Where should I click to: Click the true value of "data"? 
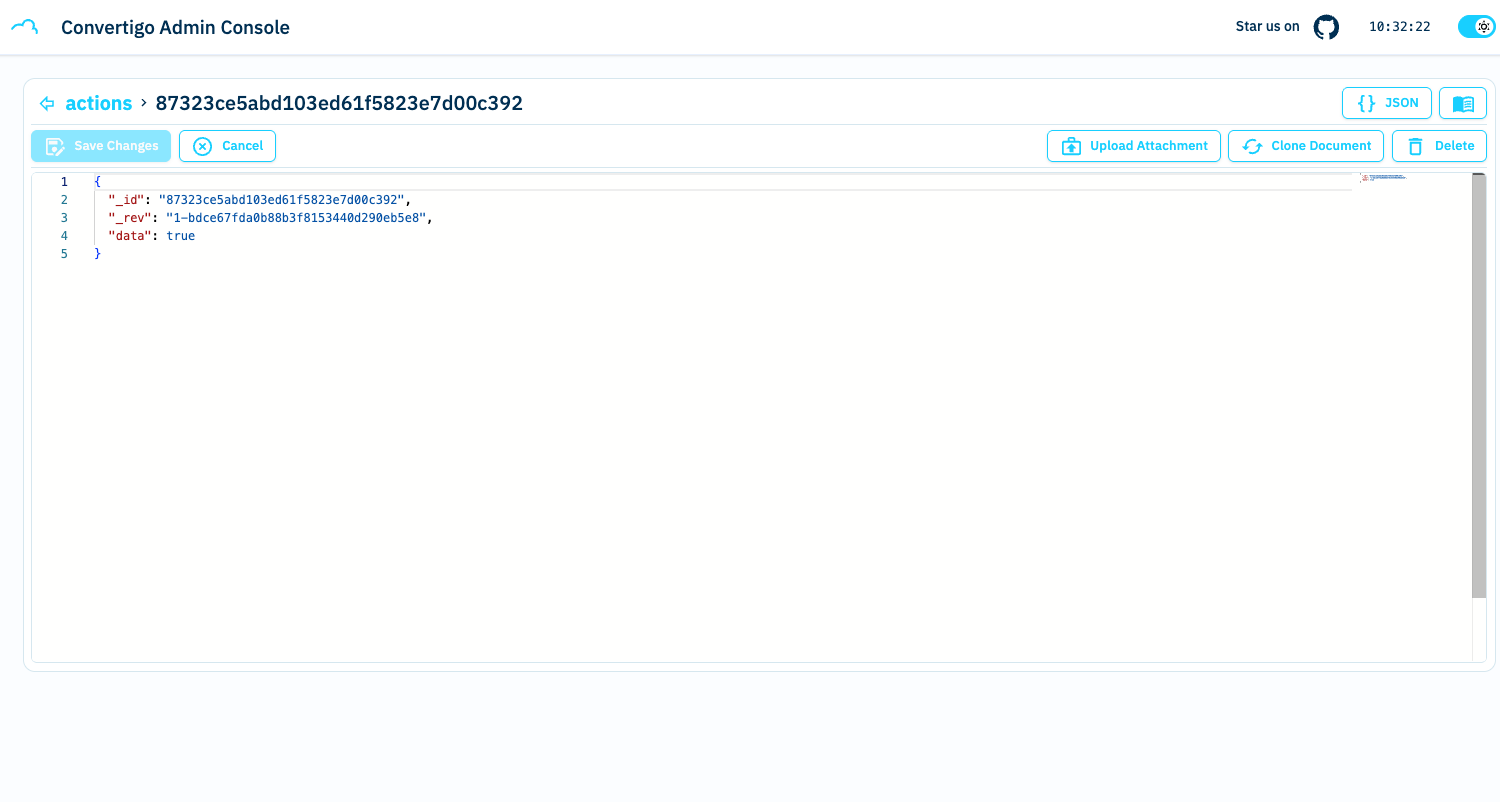[x=181, y=236]
